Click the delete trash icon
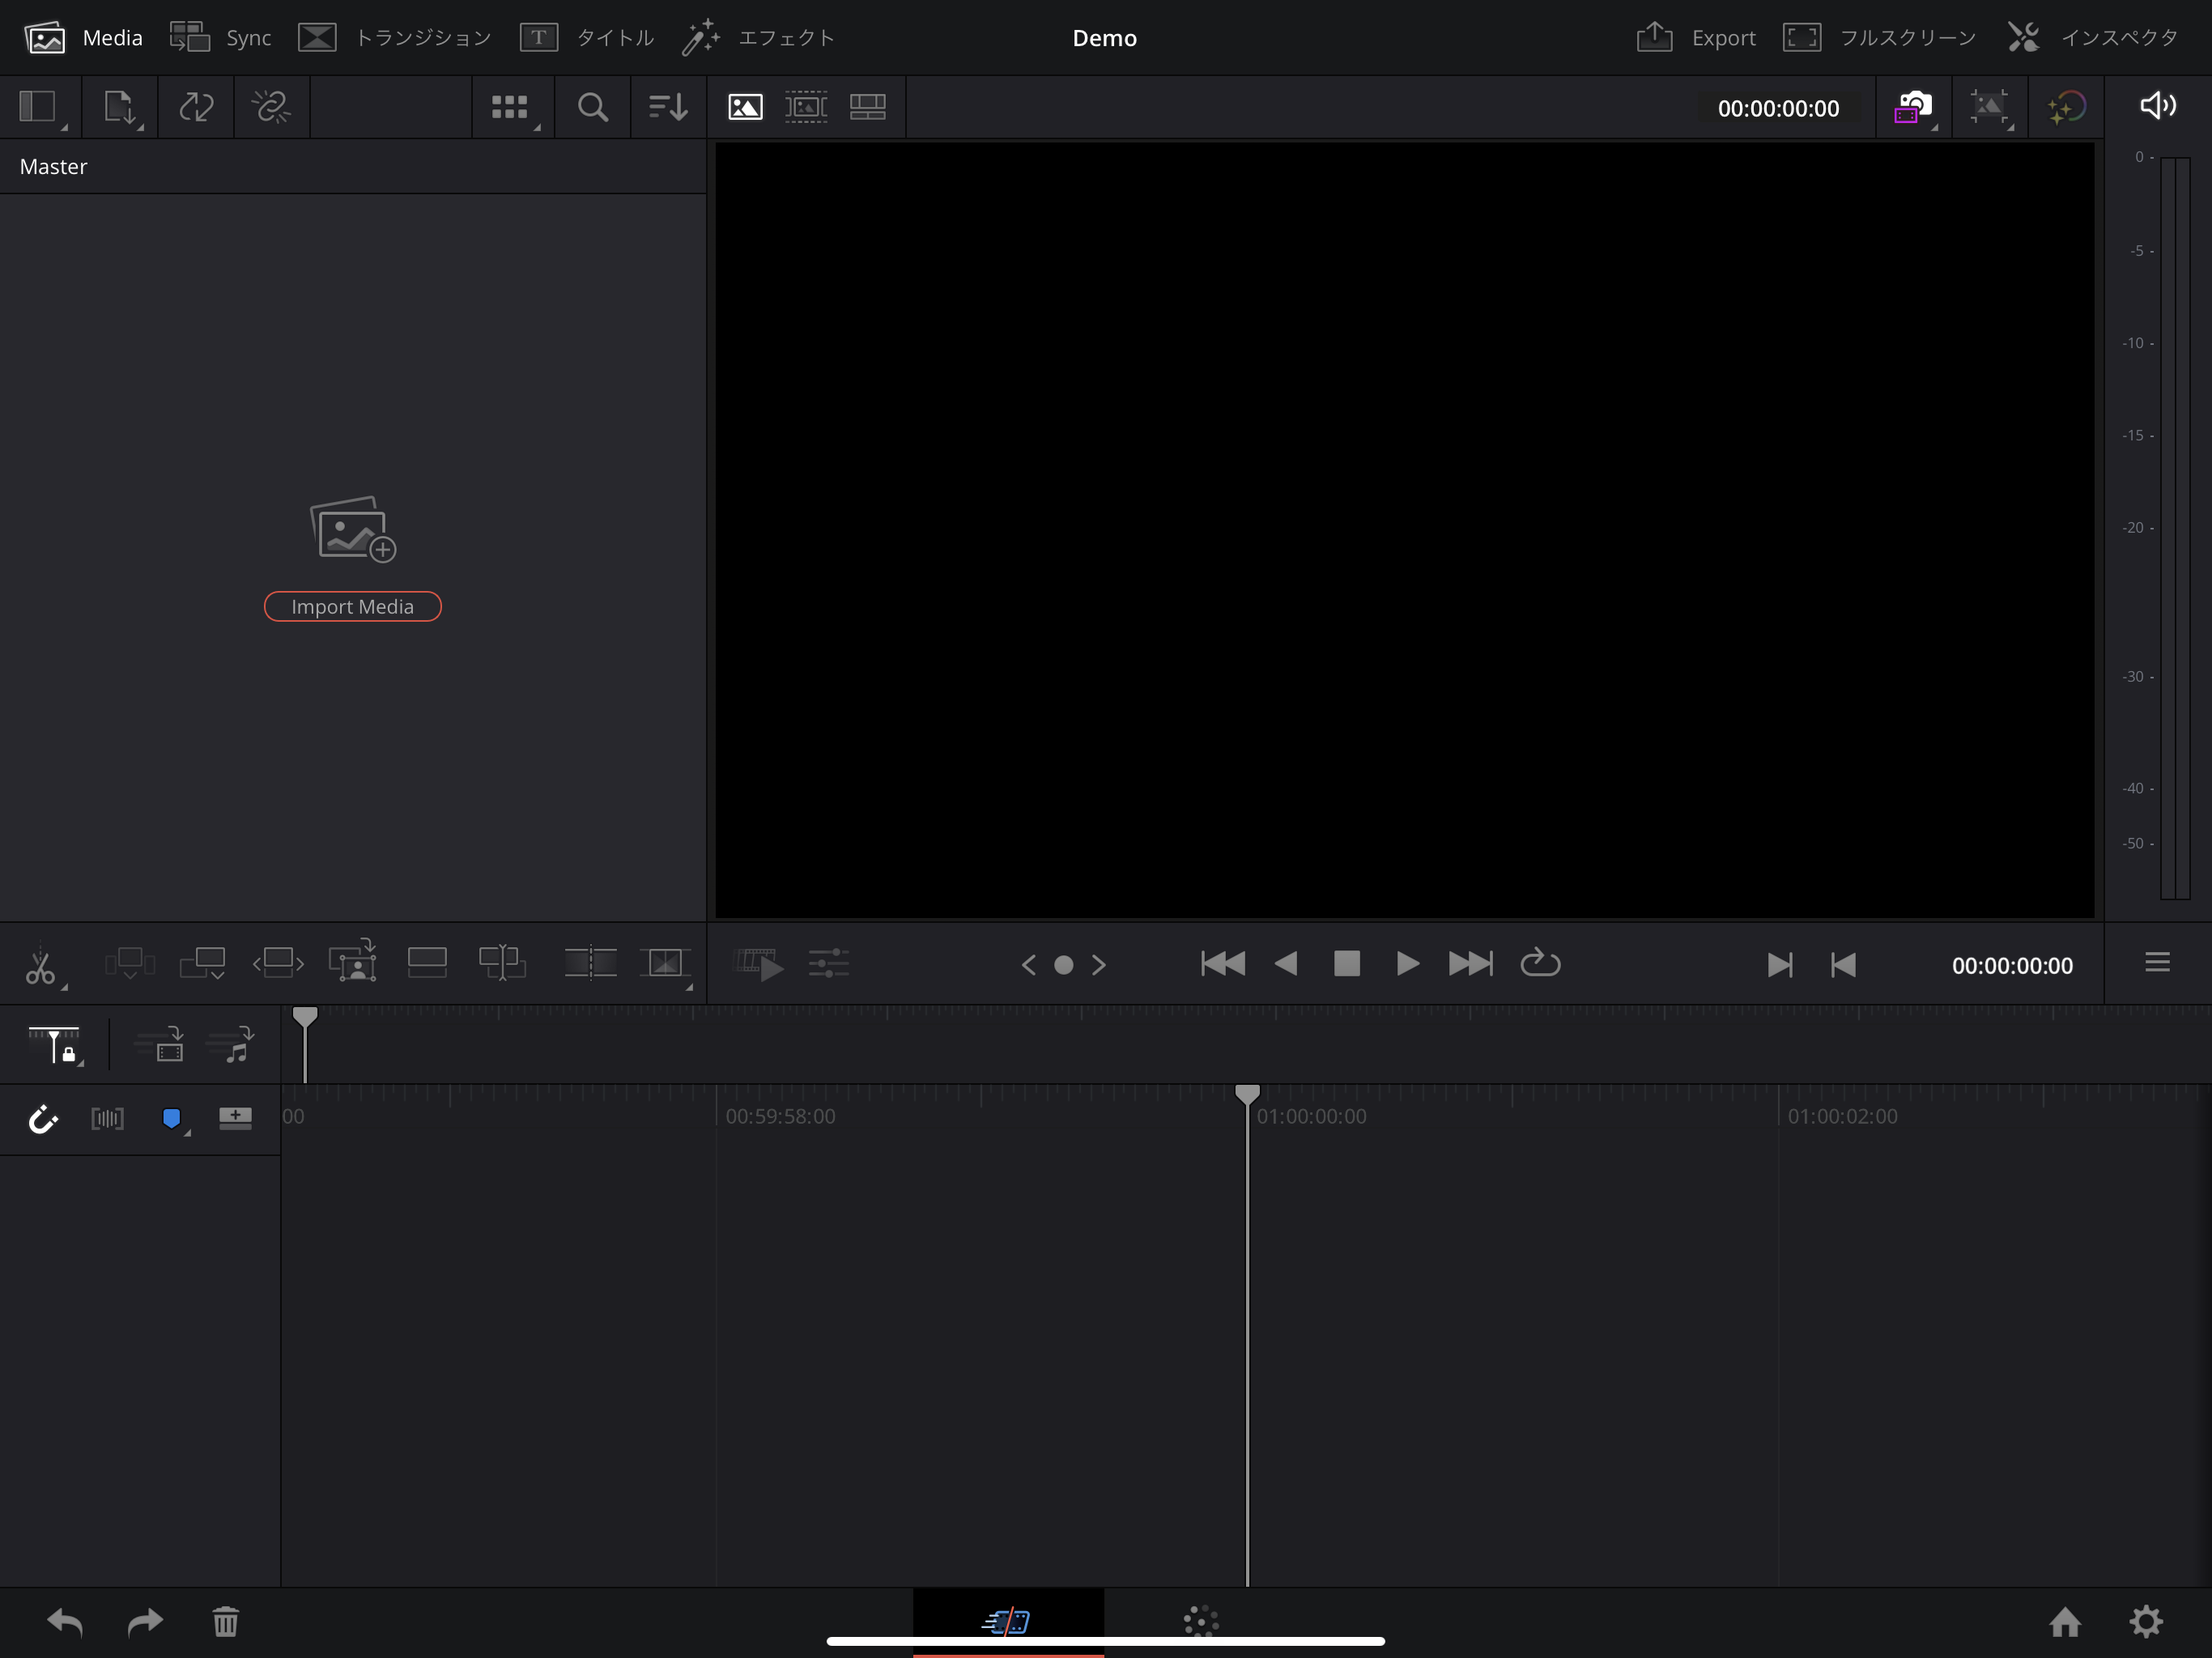 coord(226,1621)
